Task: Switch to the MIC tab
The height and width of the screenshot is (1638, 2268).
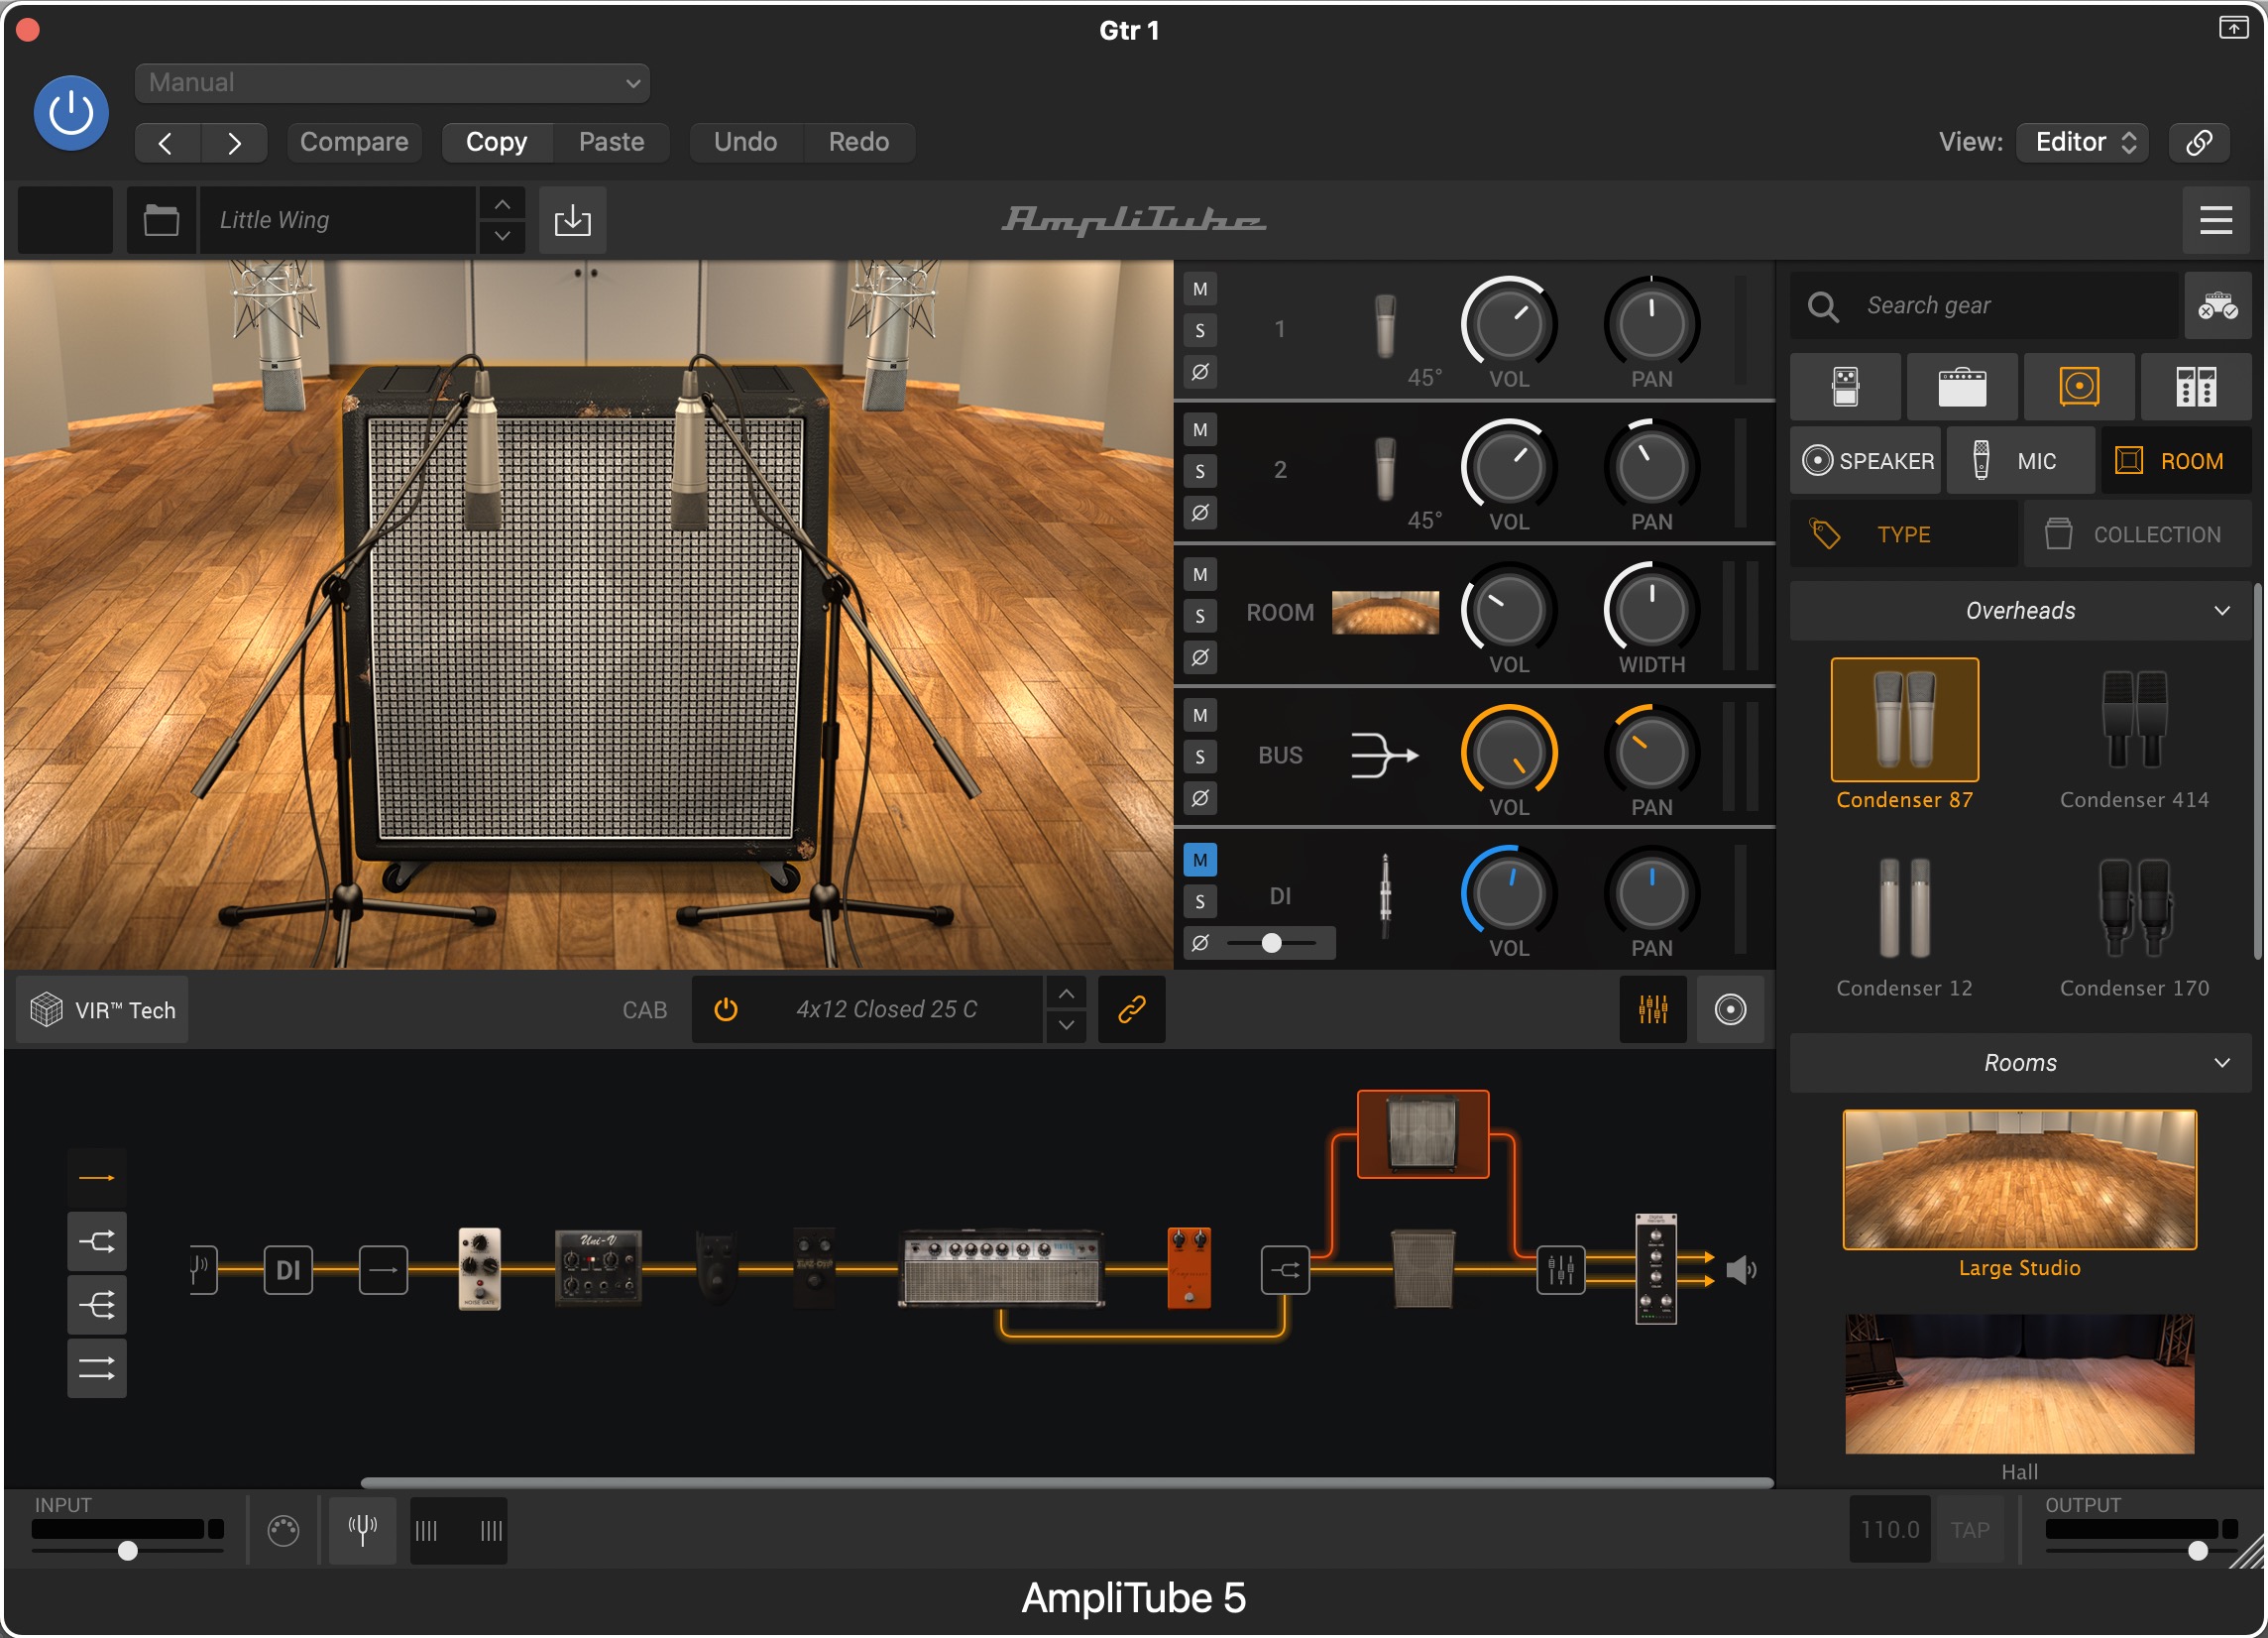Action: (2021, 461)
